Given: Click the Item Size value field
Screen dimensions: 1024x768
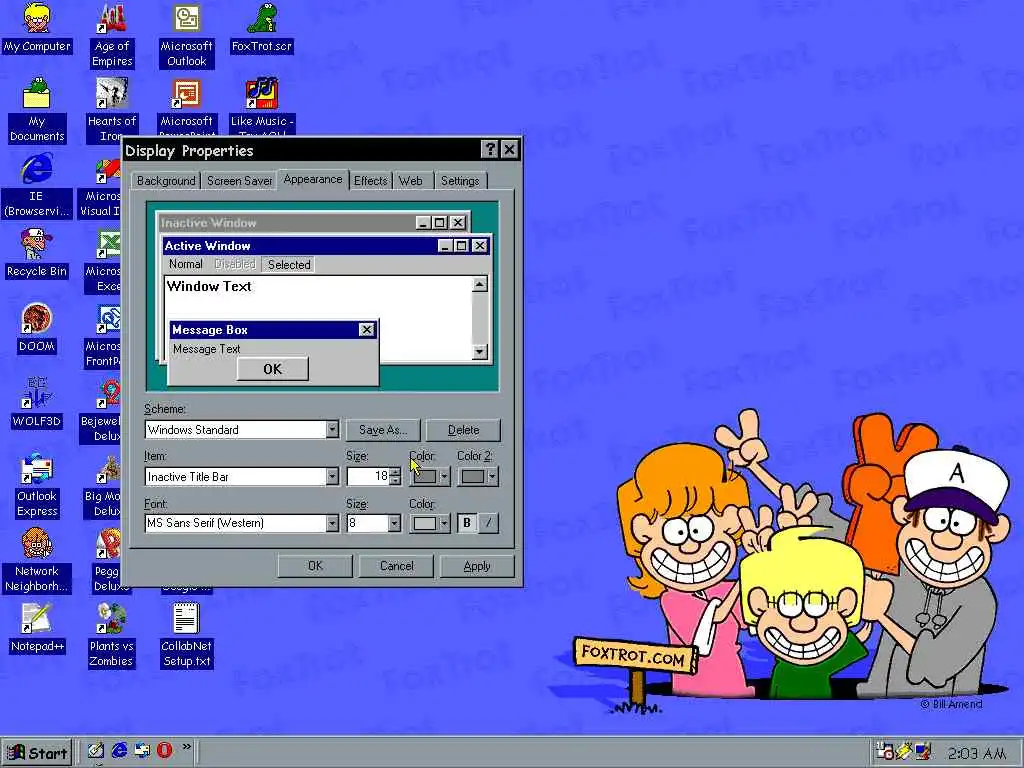Looking at the screenshot, I should tap(368, 476).
